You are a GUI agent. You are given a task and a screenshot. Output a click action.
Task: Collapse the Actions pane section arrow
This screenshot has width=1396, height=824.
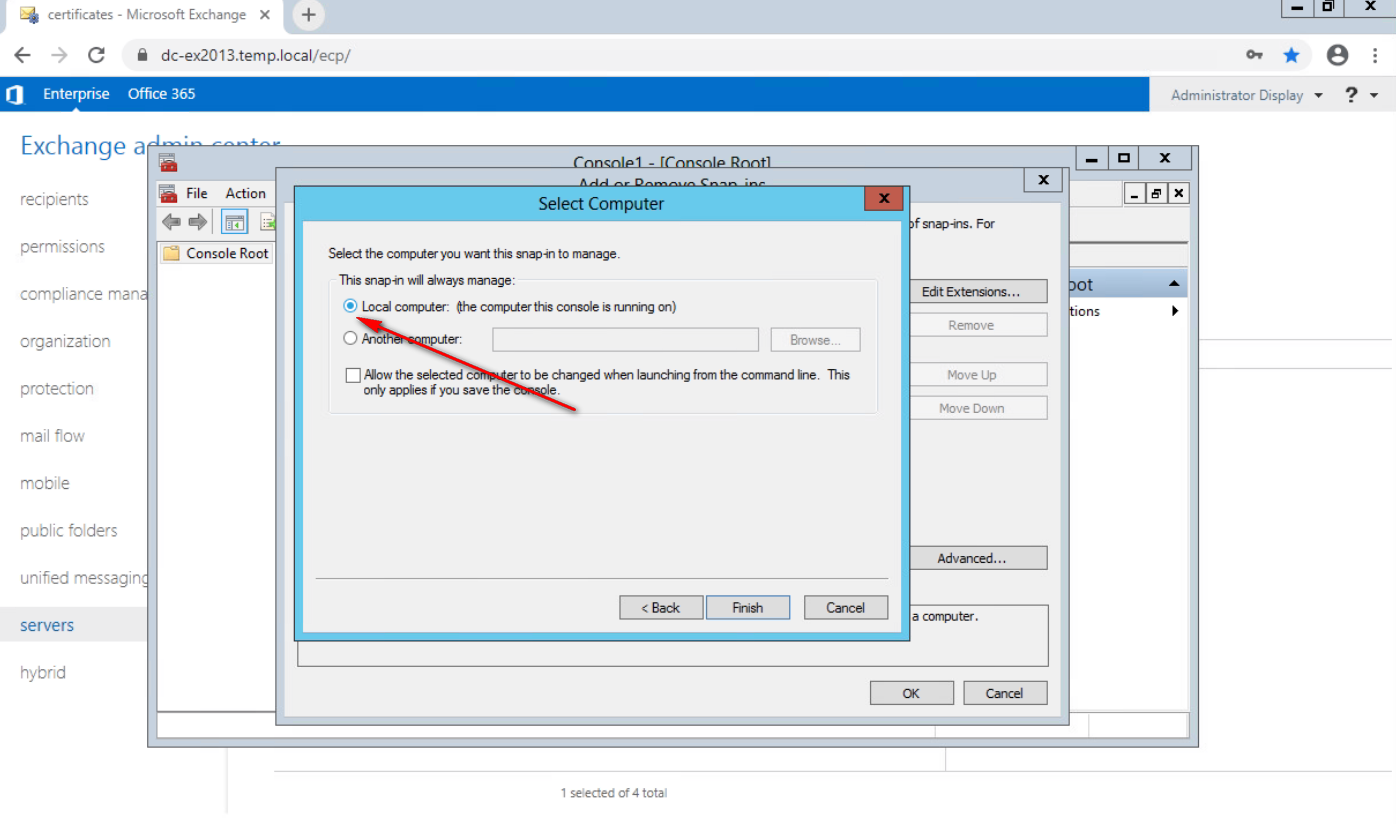click(x=1174, y=285)
